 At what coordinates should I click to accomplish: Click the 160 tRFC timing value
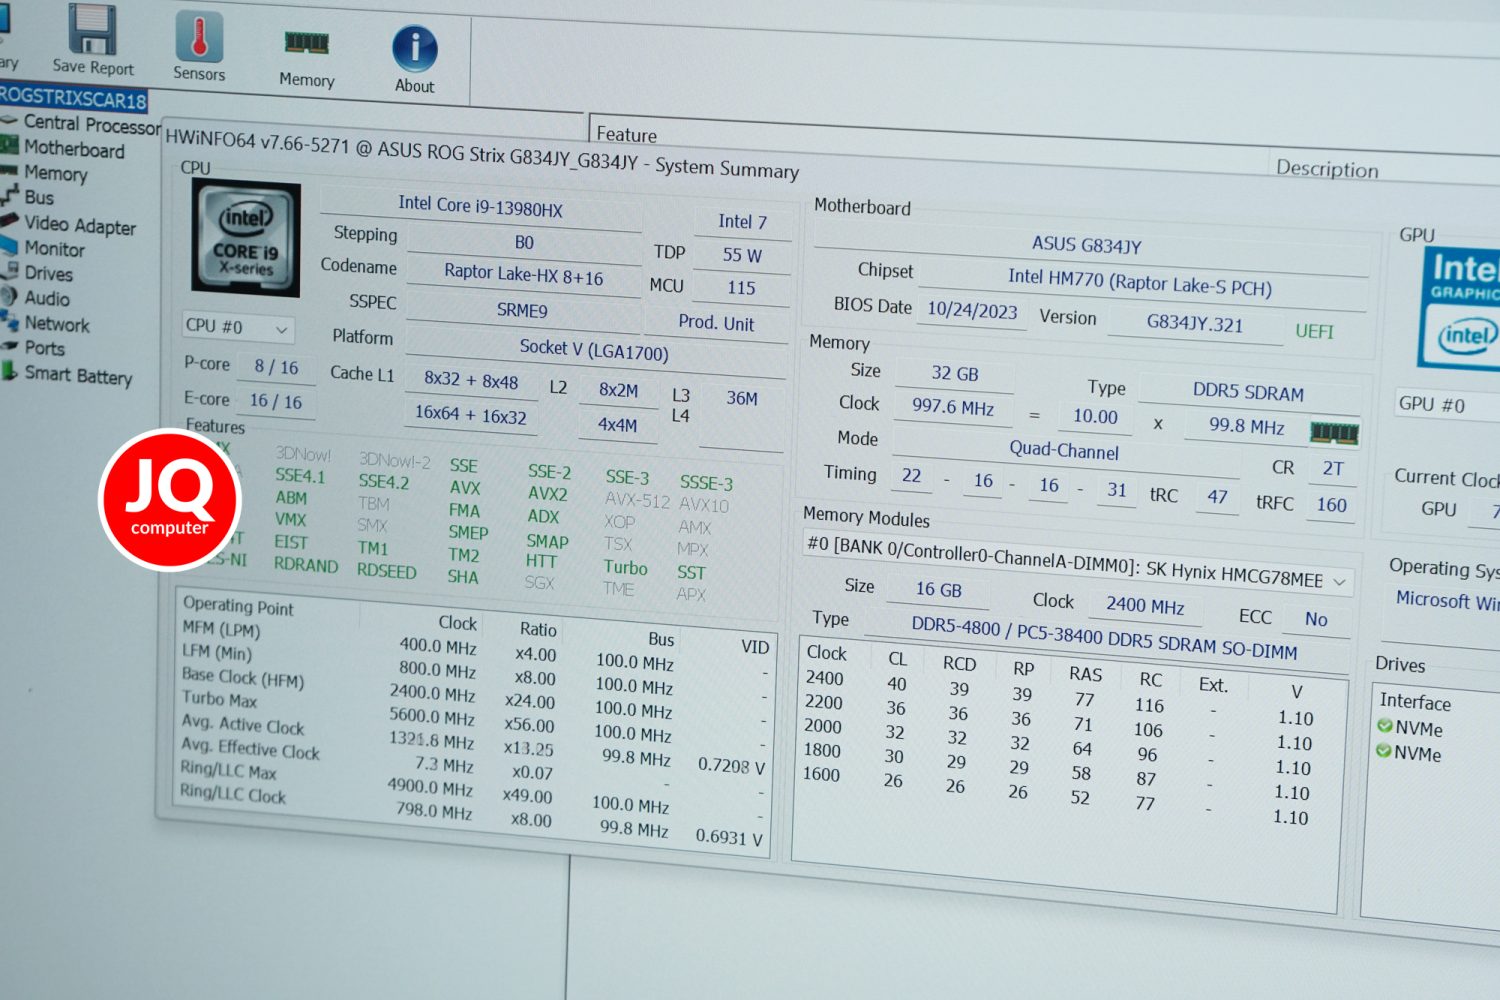[x=1331, y=504]
